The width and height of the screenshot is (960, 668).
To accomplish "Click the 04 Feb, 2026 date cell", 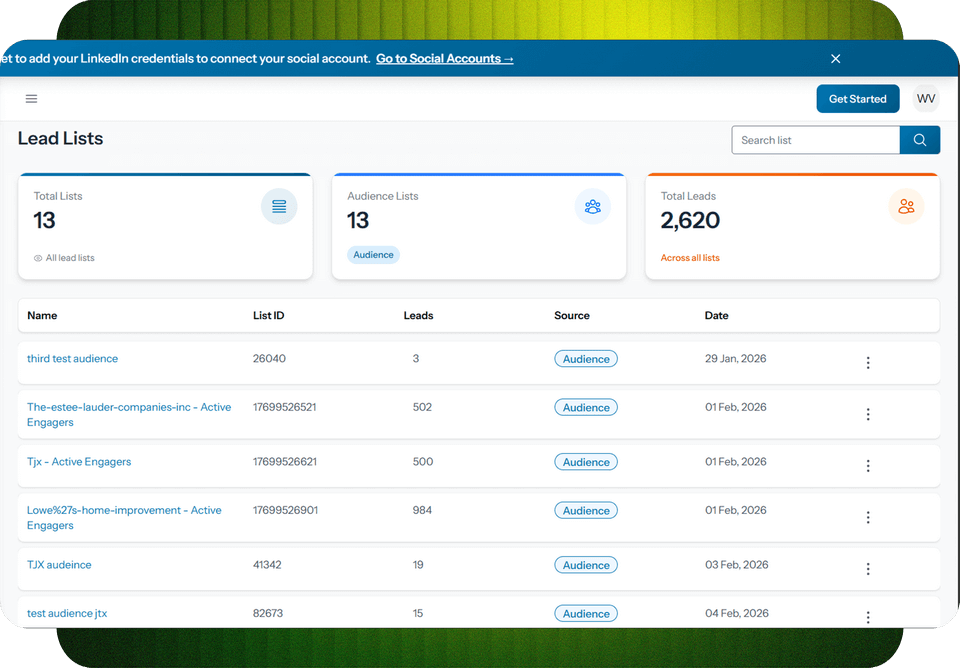I will (737, 613).
